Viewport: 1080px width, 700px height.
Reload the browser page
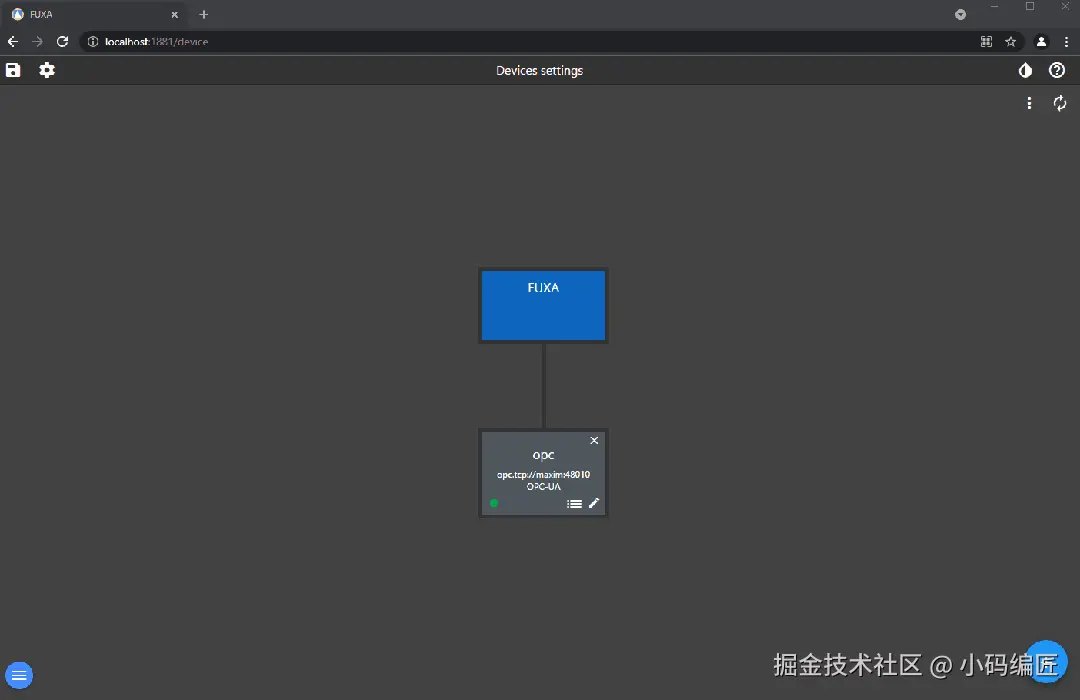coord(63,42)
